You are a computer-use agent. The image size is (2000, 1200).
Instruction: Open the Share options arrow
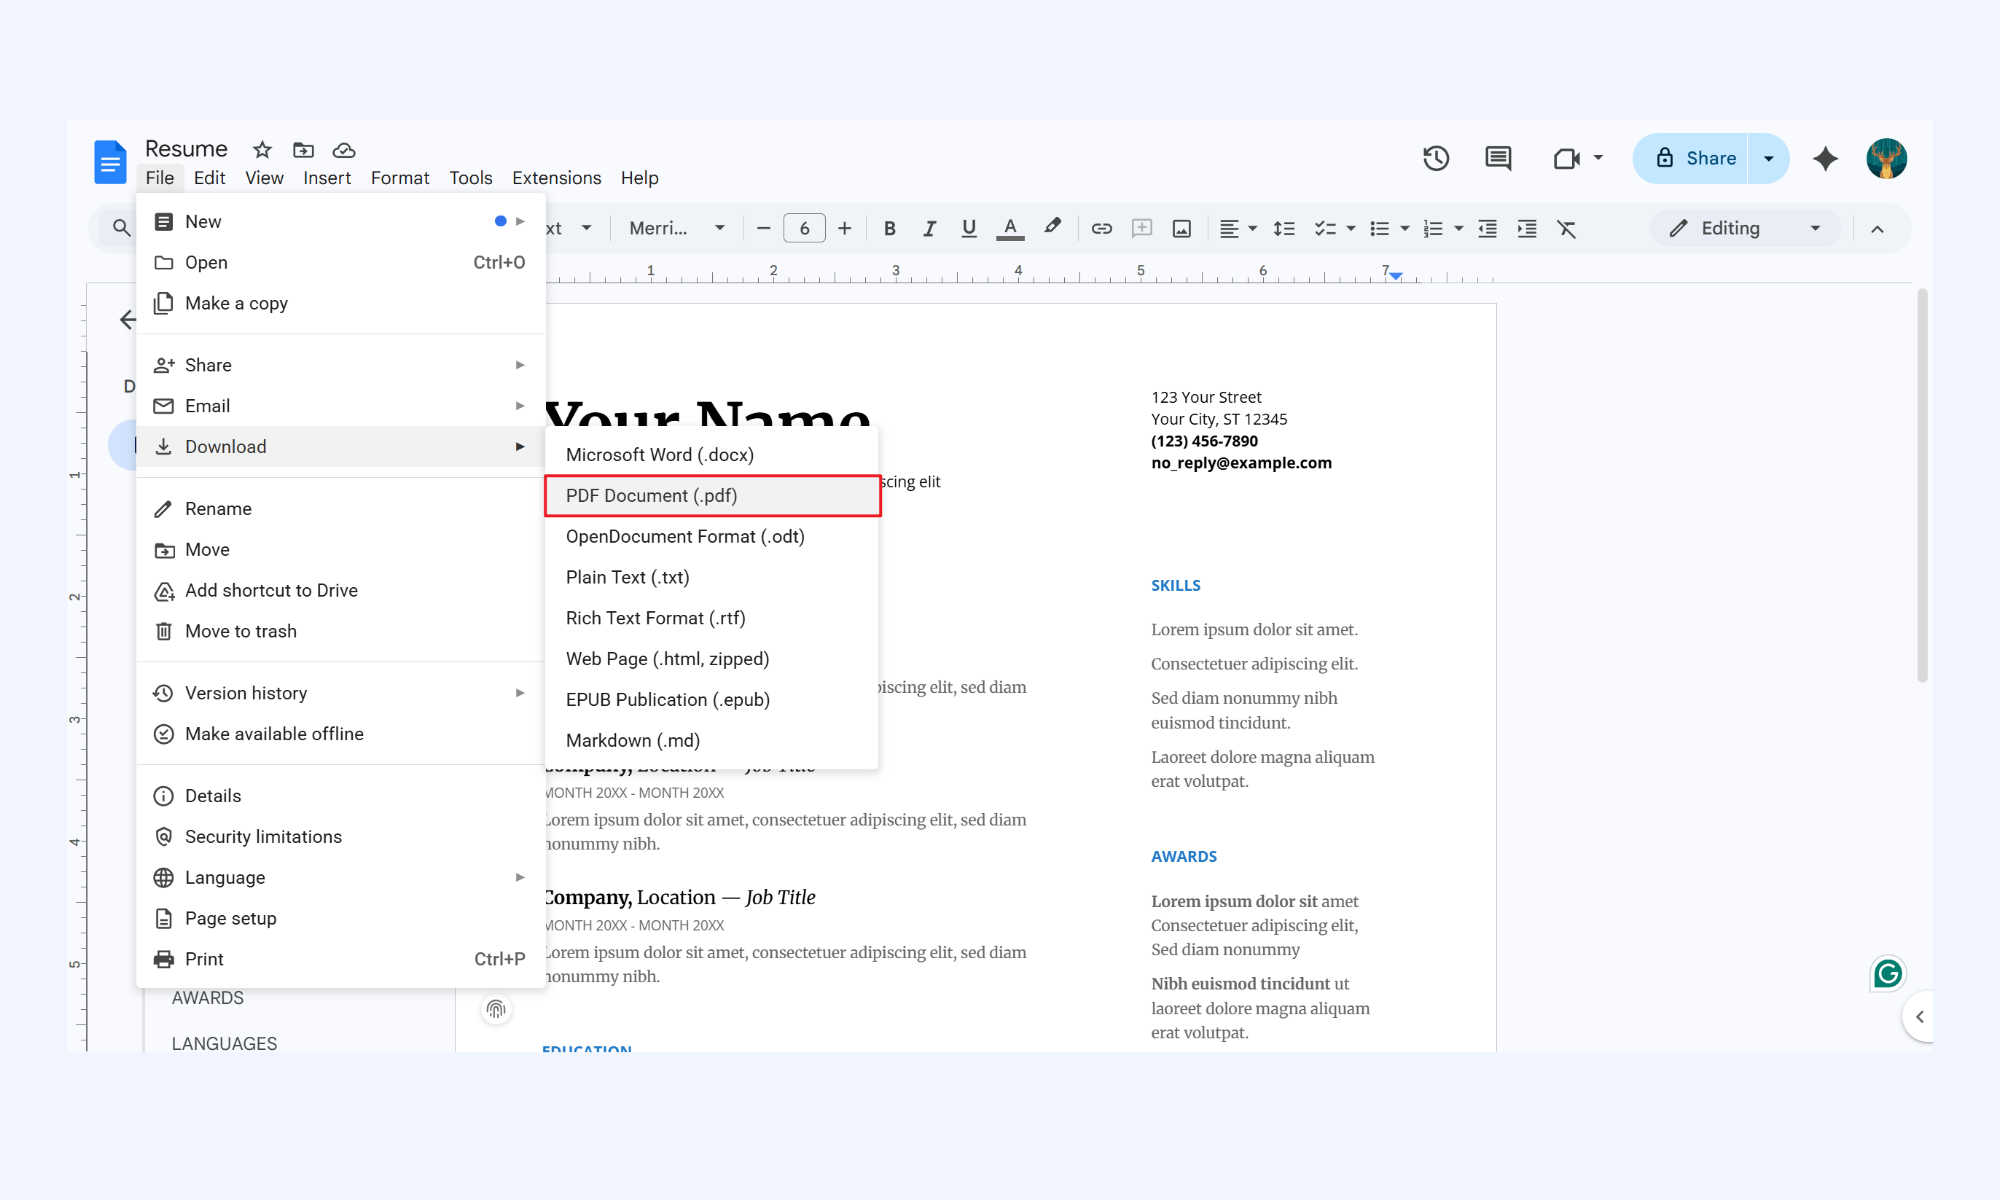tap(1768, 158)
